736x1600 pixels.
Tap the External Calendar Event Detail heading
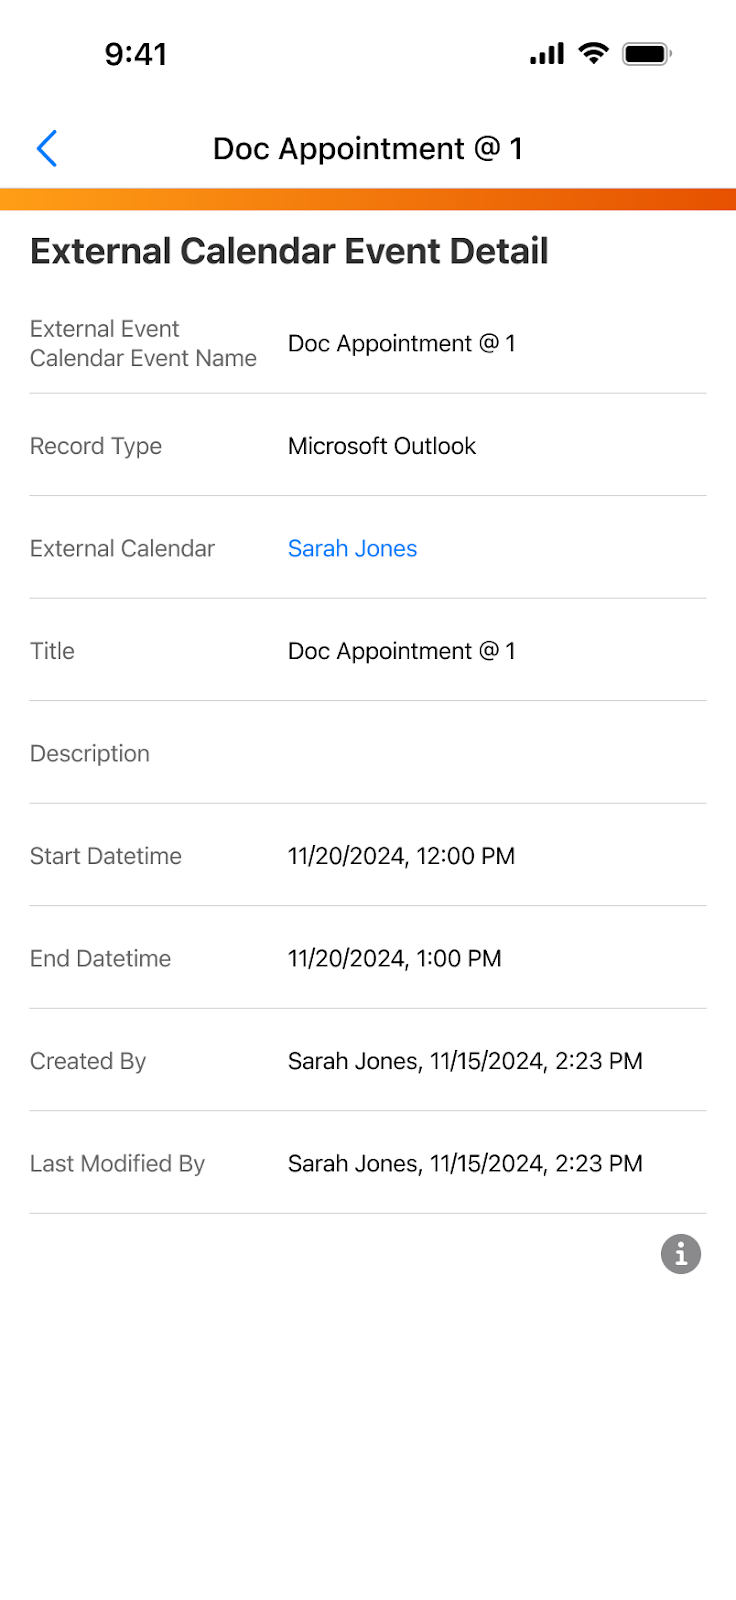click(x=289, y=251)
